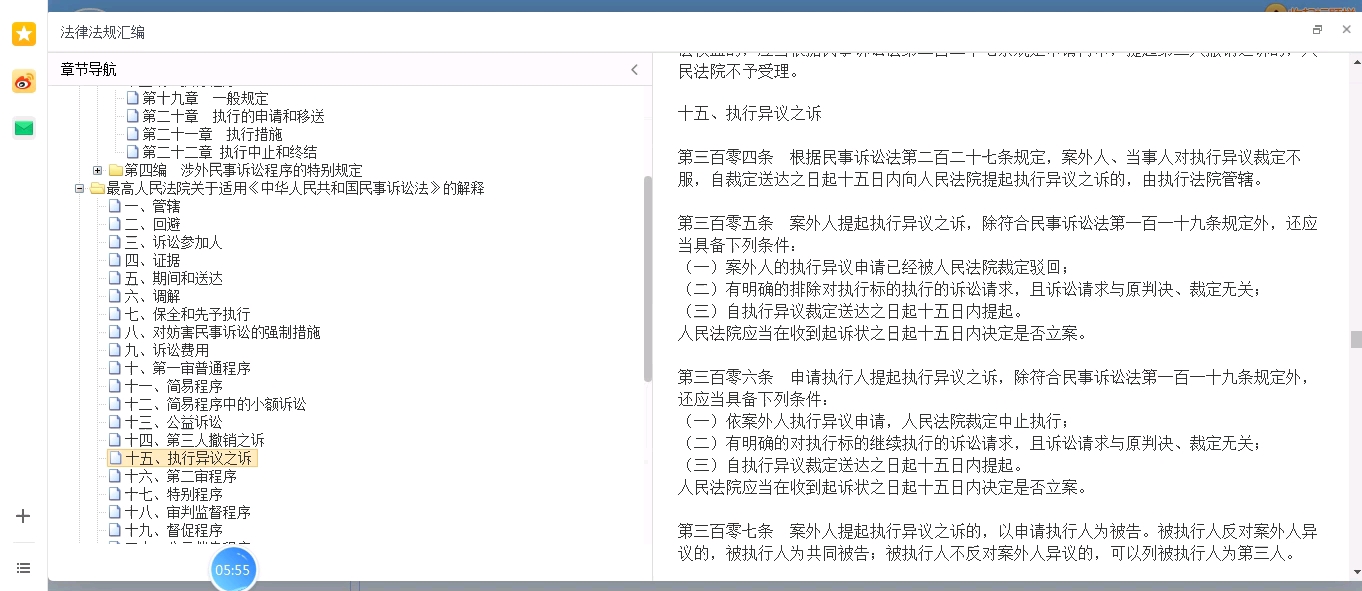Click the Weibo icon in the sidebar

23,82
